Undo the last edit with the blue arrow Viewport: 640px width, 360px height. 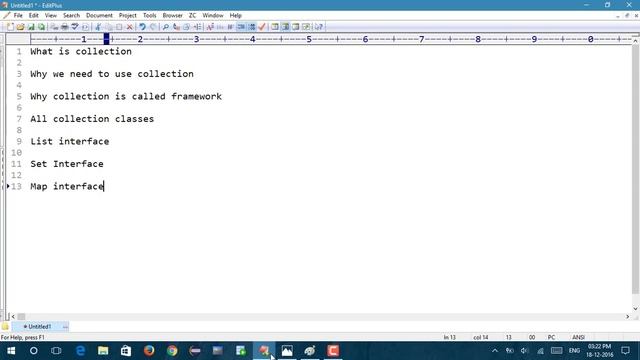tap(142, 27)
